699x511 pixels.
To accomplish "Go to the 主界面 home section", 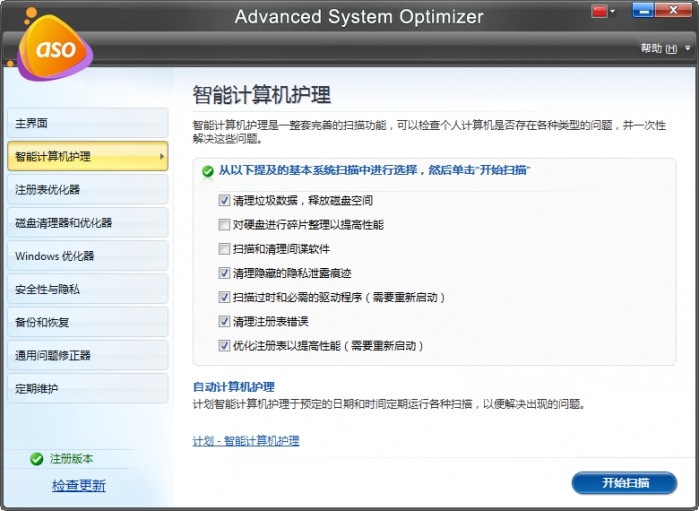I will 88,123.
